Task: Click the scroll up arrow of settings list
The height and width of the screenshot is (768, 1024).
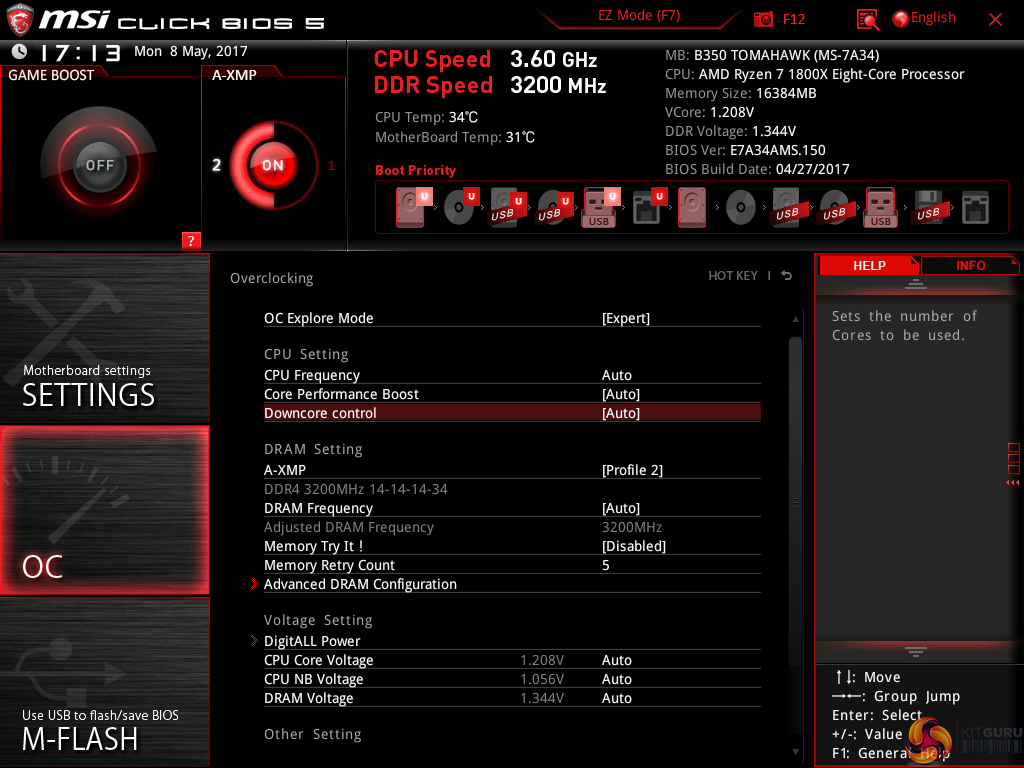Action: (x=795, y=319)
